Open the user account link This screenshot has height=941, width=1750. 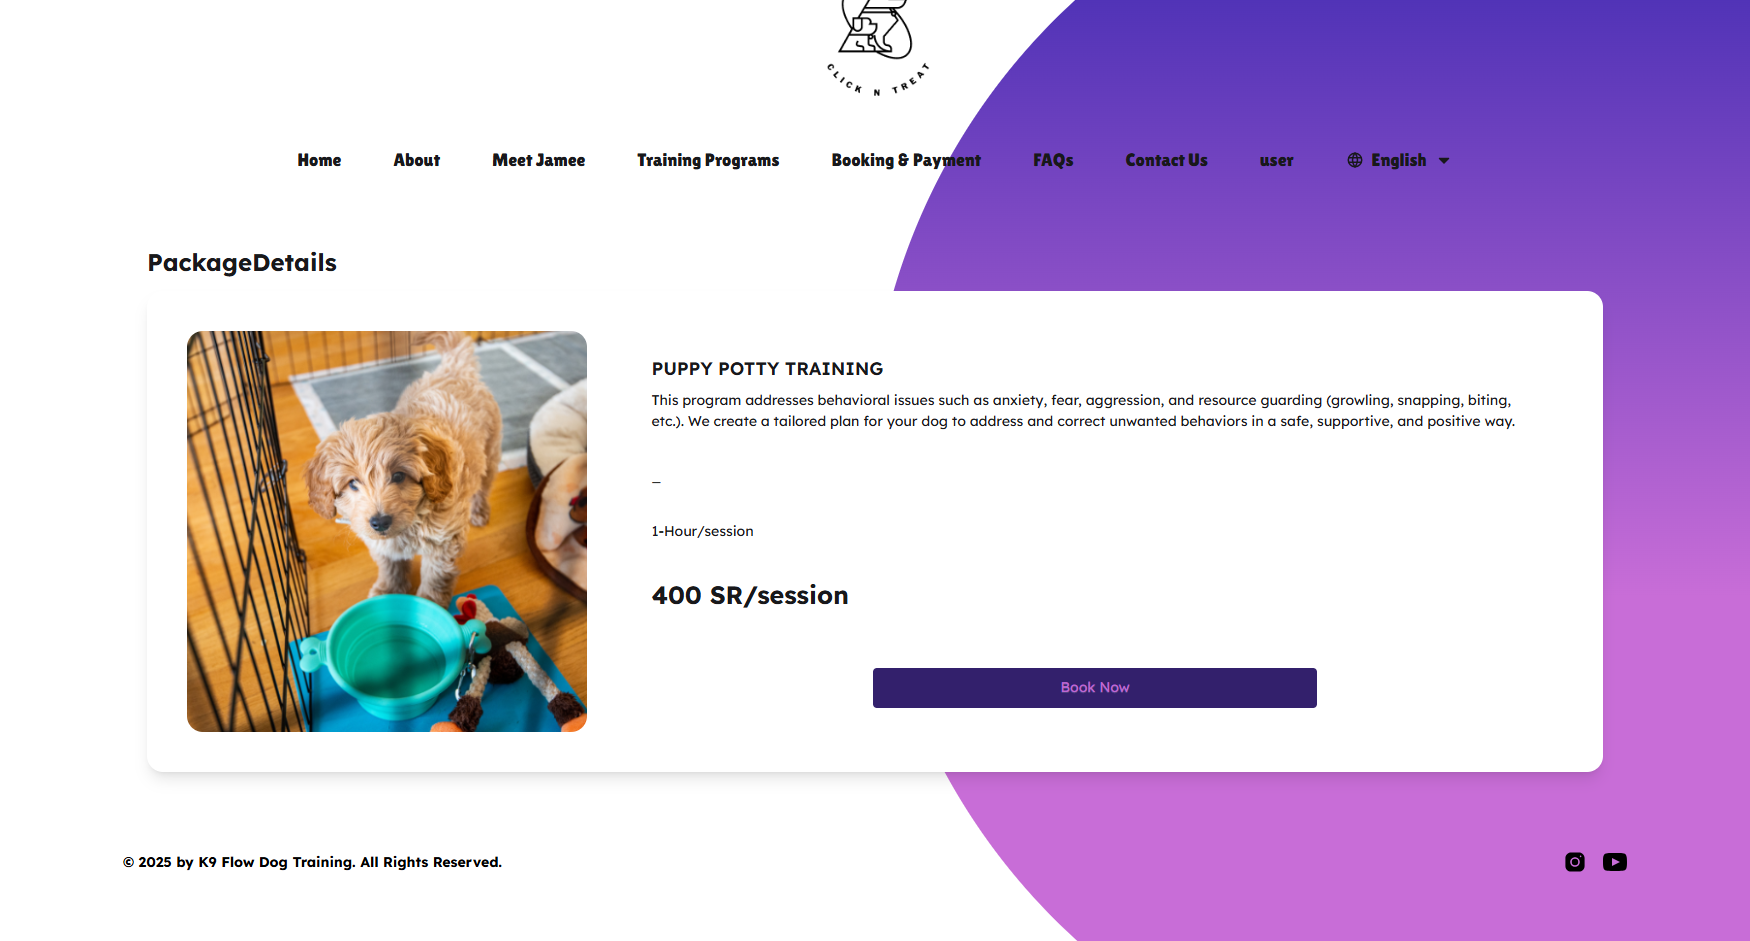click(1276, 161)
